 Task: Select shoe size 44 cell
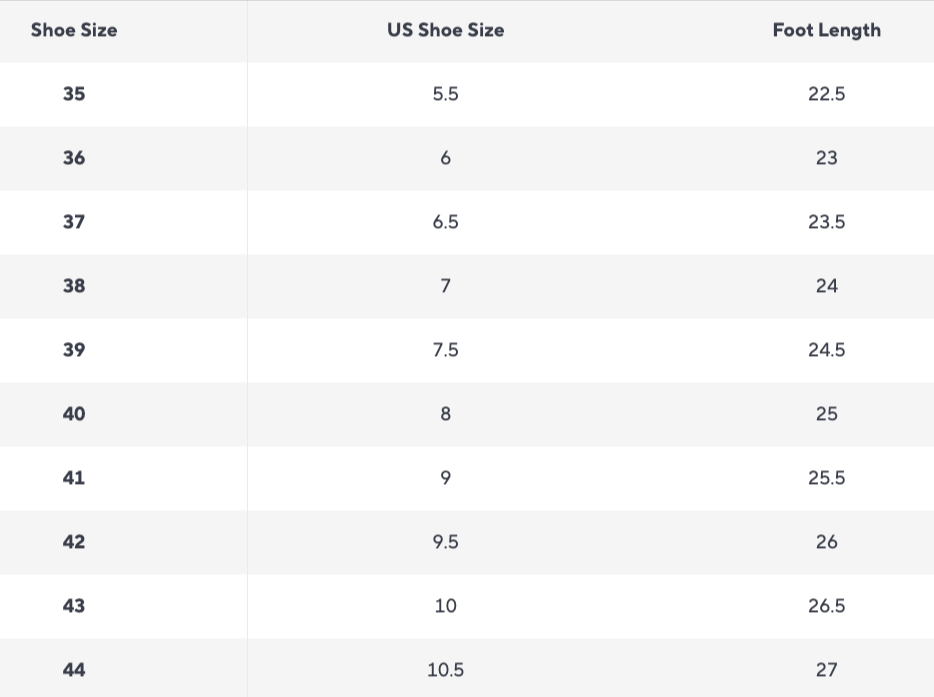(x=74, y=670)
